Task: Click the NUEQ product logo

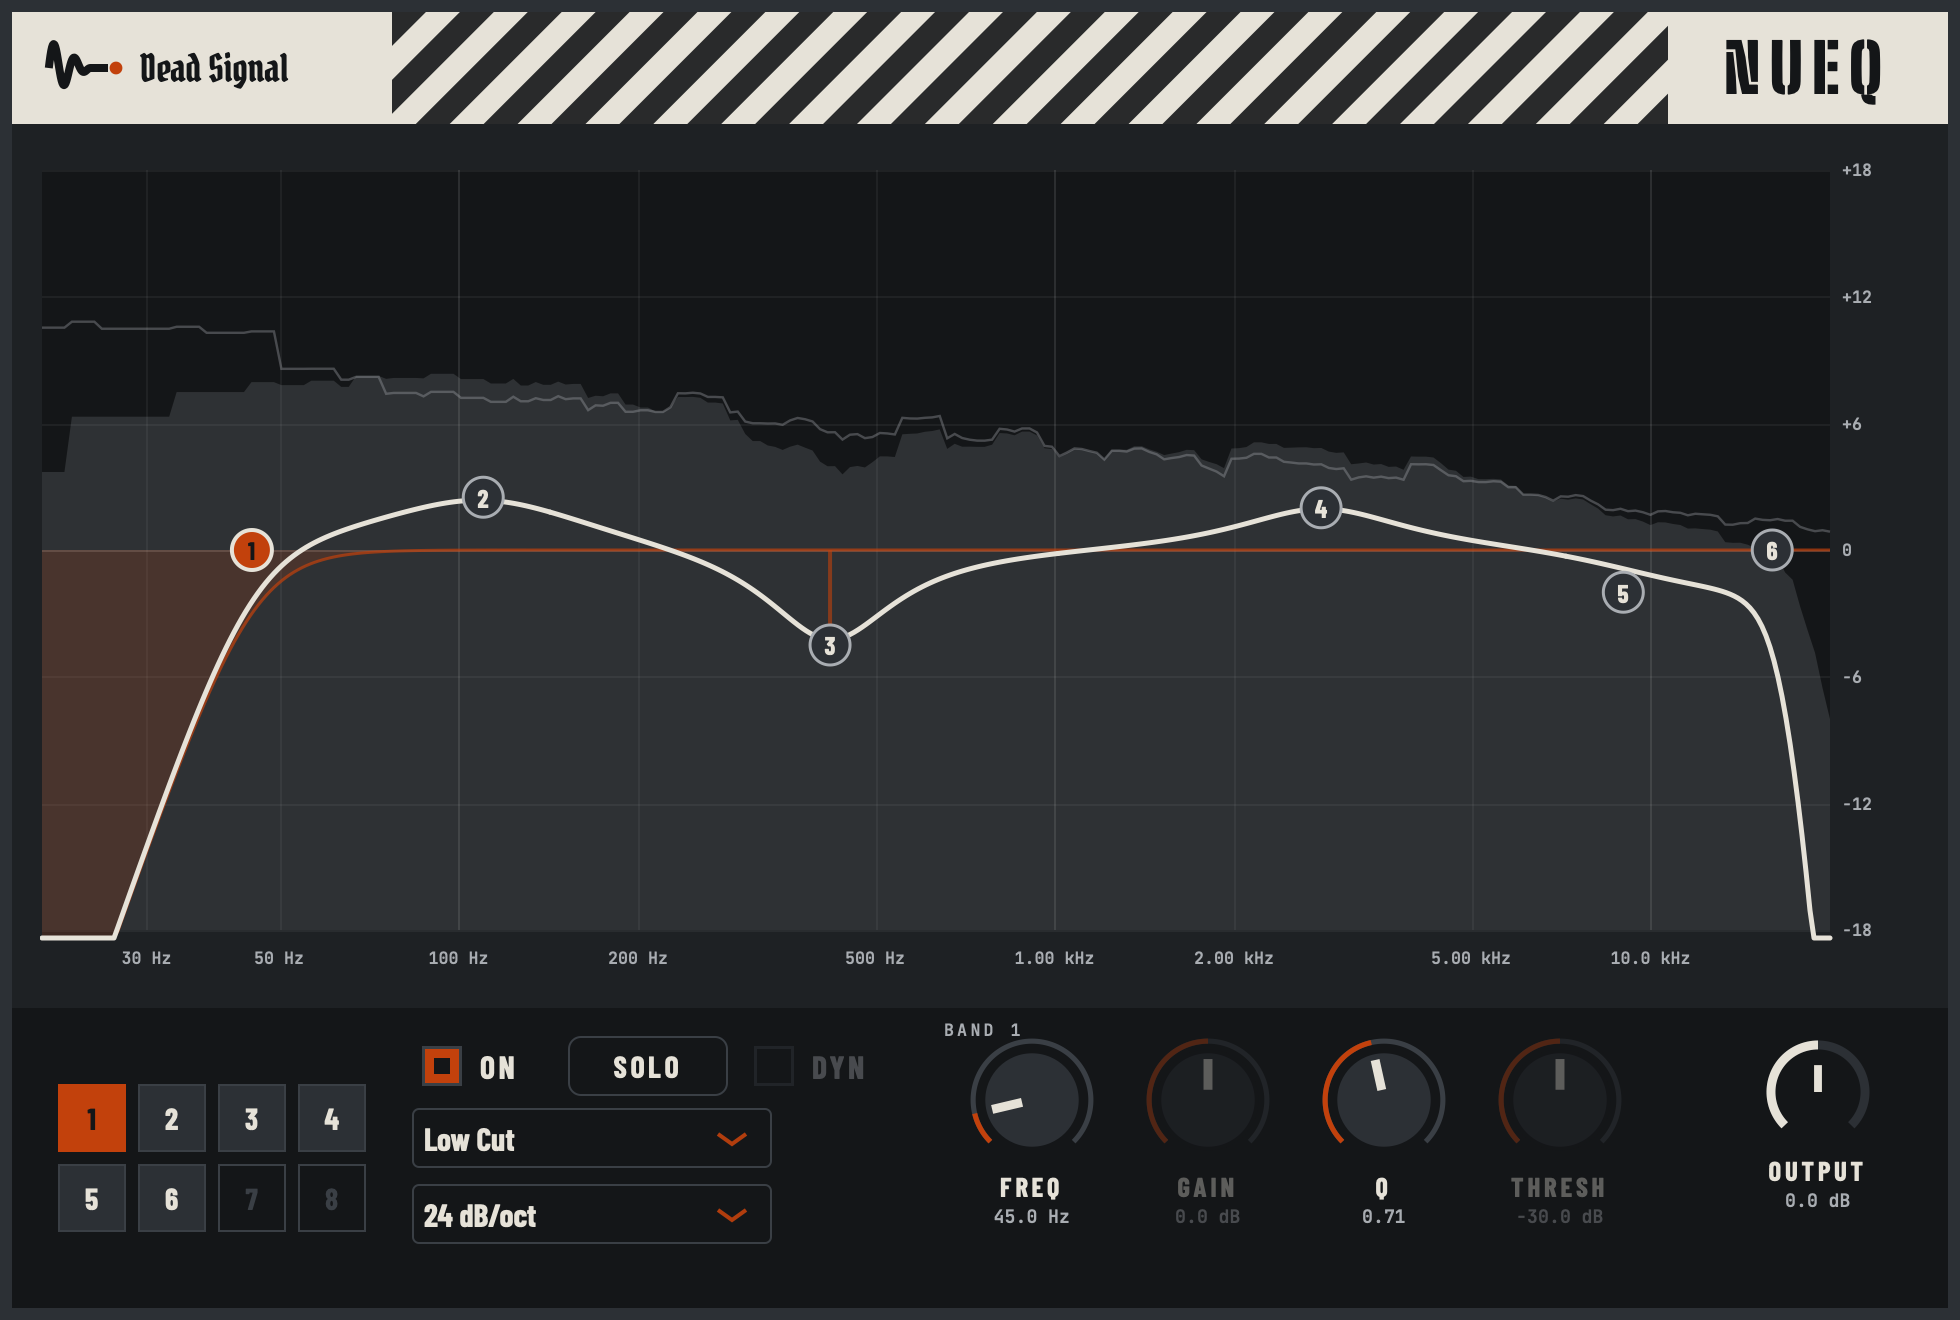Action: pos(1804,69)
